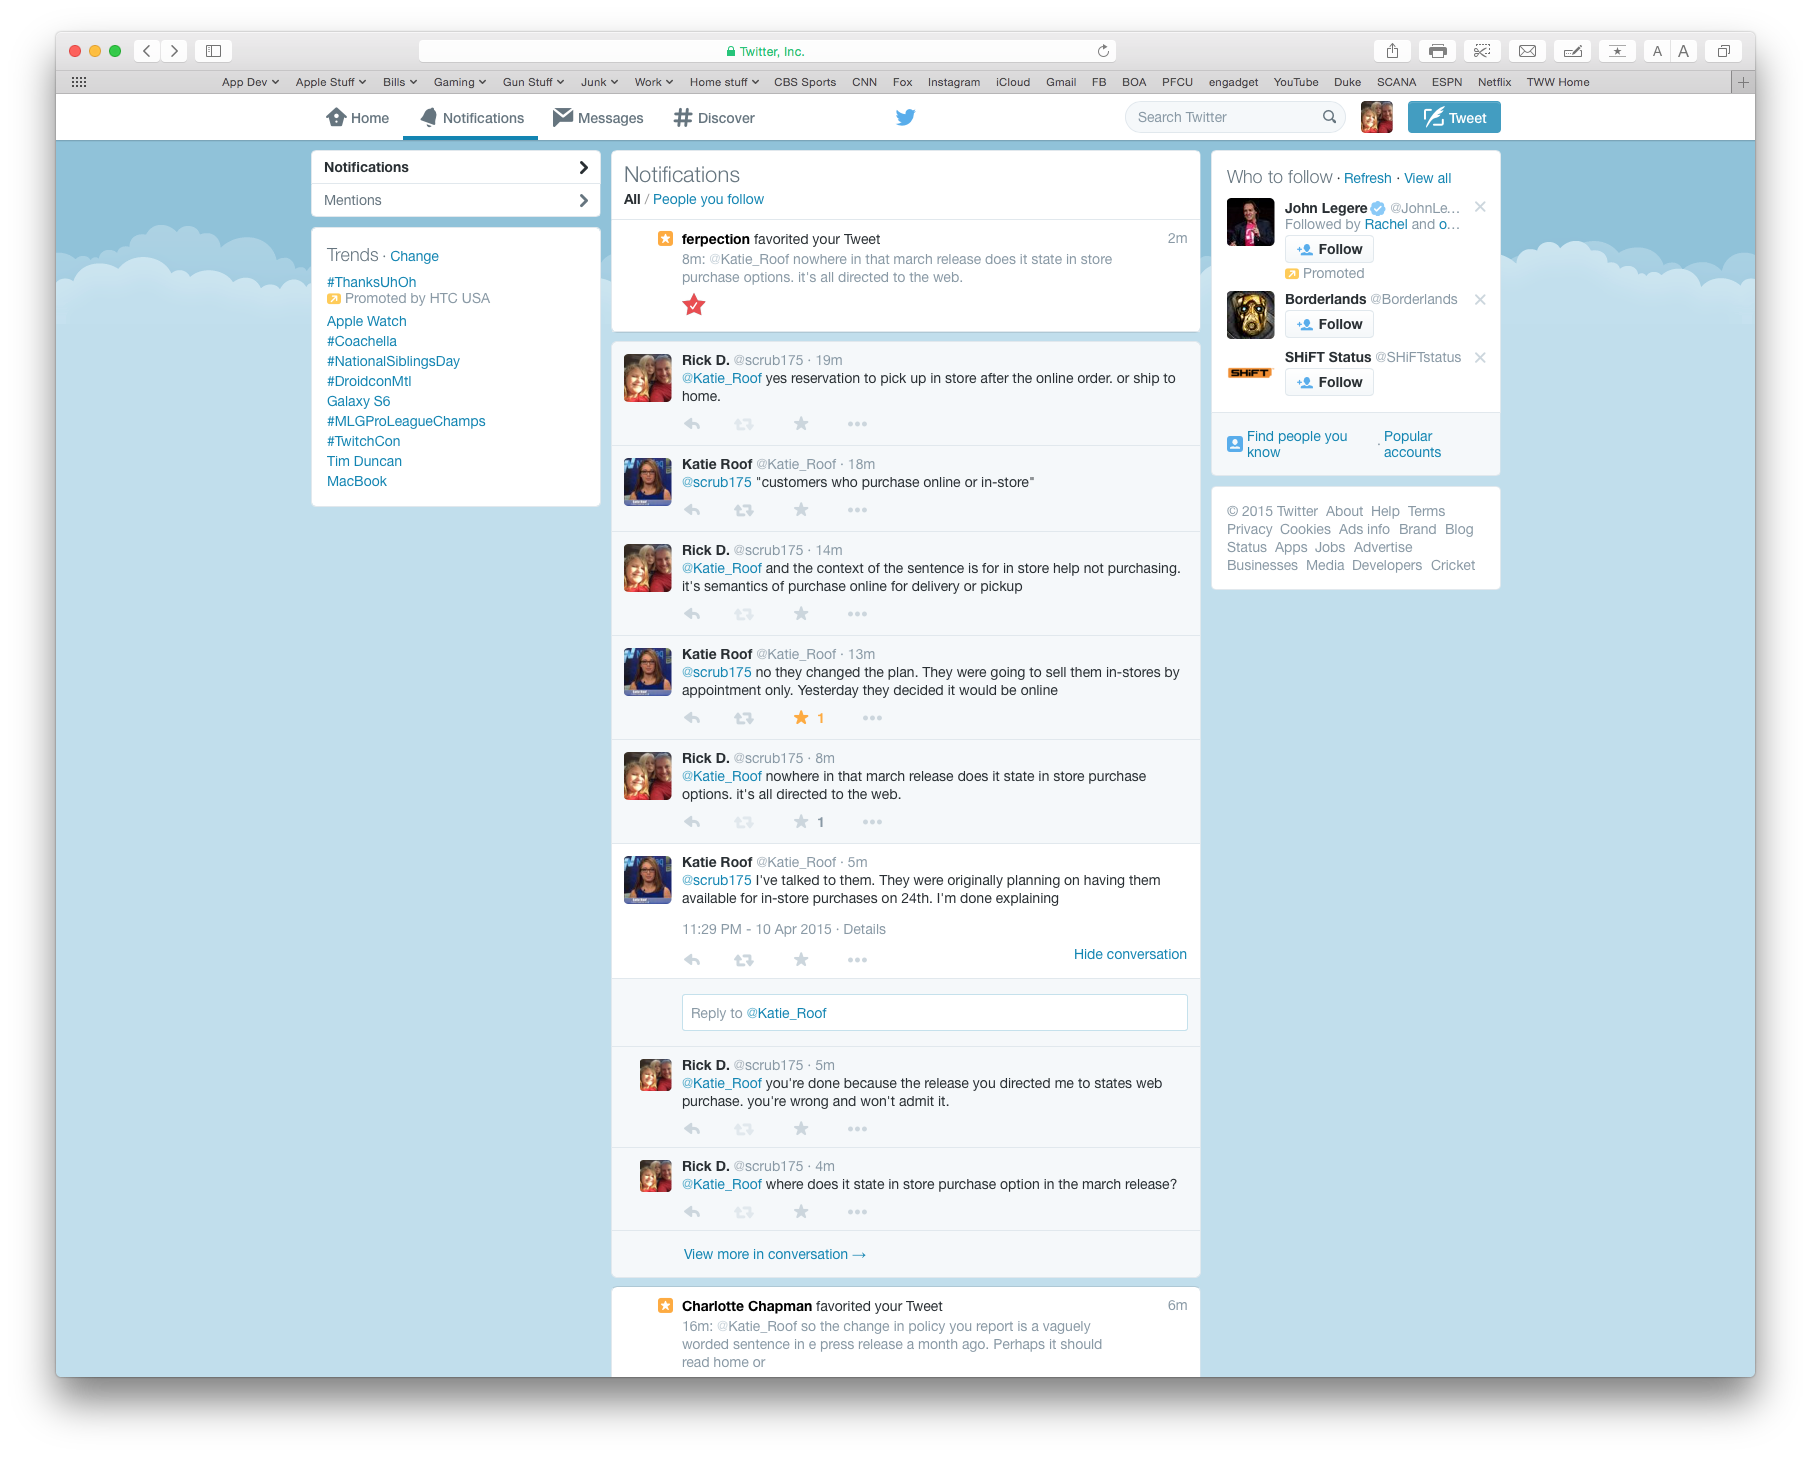Image resolution: width=1811 pixels, height=1457 pixels.
Task: Click the Tweet compose button
Action: (x=1454, y=117)
